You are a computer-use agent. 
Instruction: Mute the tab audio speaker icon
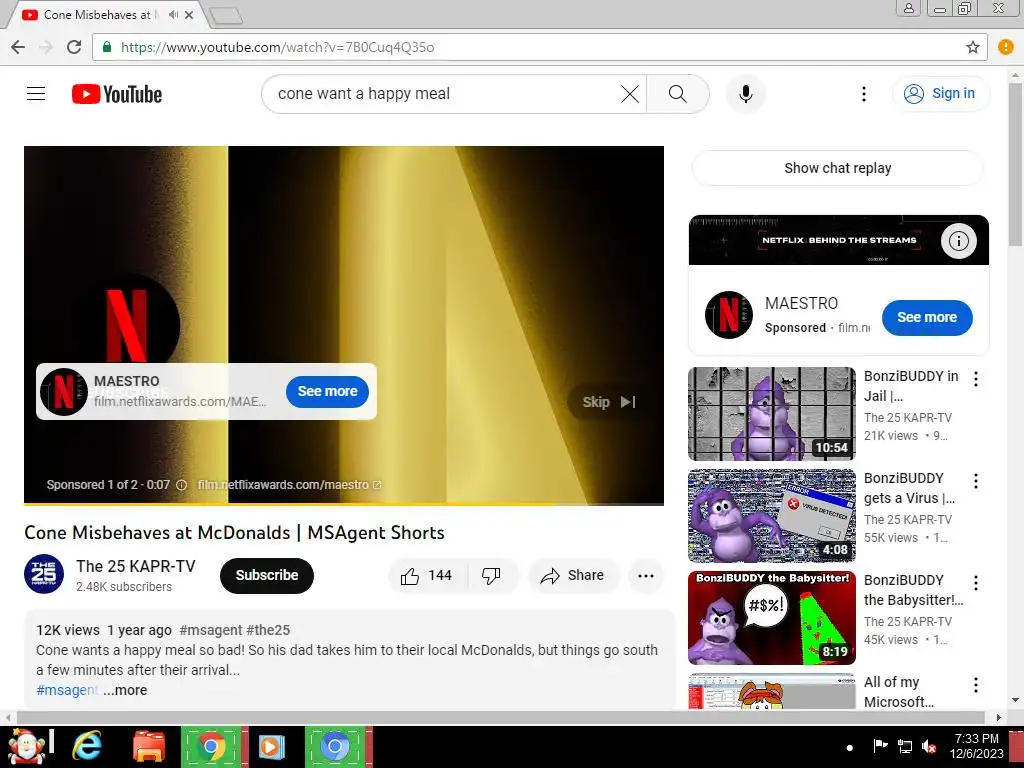pos(173,14)
